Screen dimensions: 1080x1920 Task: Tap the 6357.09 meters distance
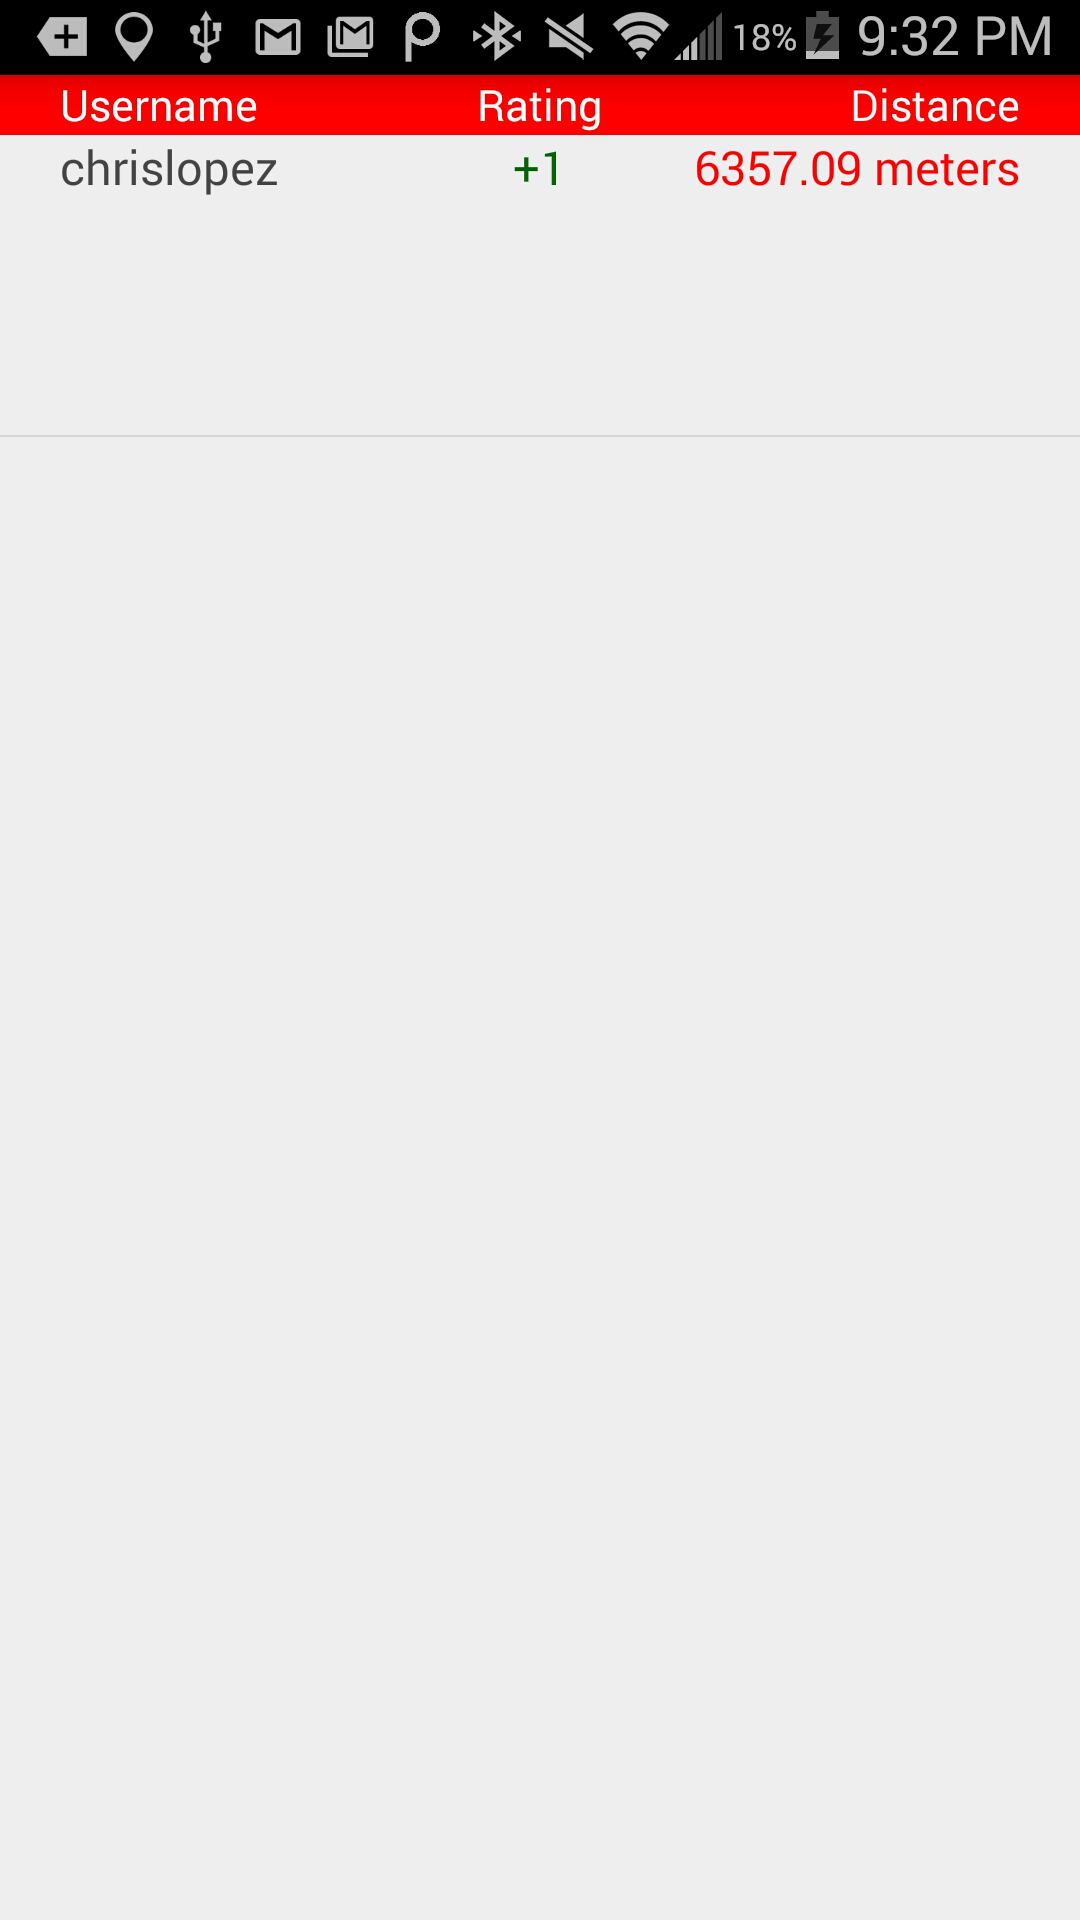tap(857, 169)
